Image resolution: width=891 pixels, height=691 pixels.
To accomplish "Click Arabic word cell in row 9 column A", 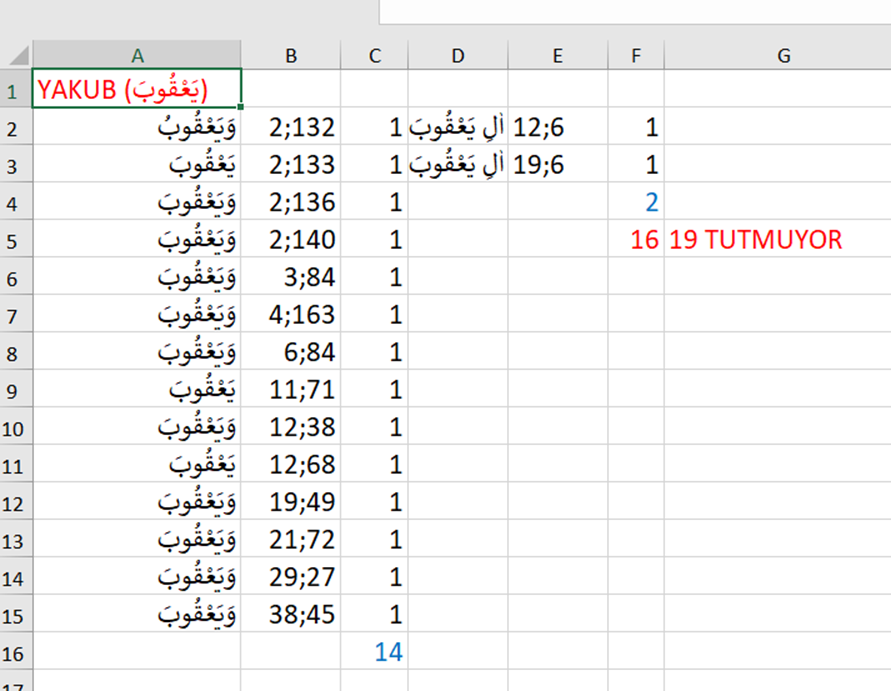I will pos(137,389).
